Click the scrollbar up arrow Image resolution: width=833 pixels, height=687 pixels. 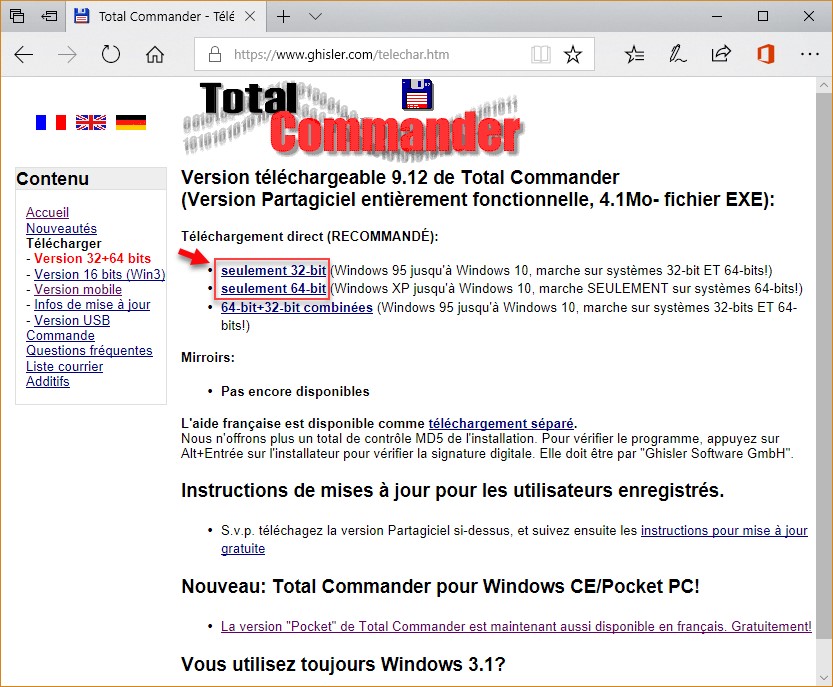[x=824, y=85]
